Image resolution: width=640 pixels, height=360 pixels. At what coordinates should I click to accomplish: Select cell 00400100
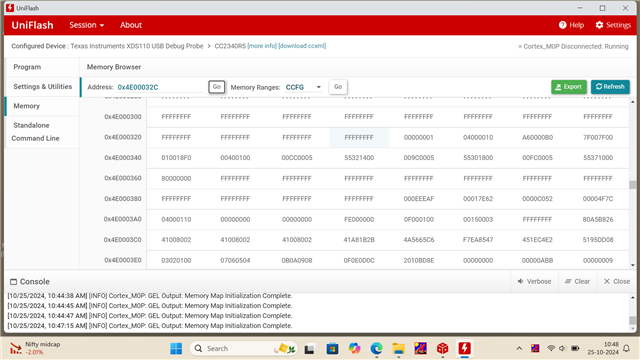(x=235, y=158)
